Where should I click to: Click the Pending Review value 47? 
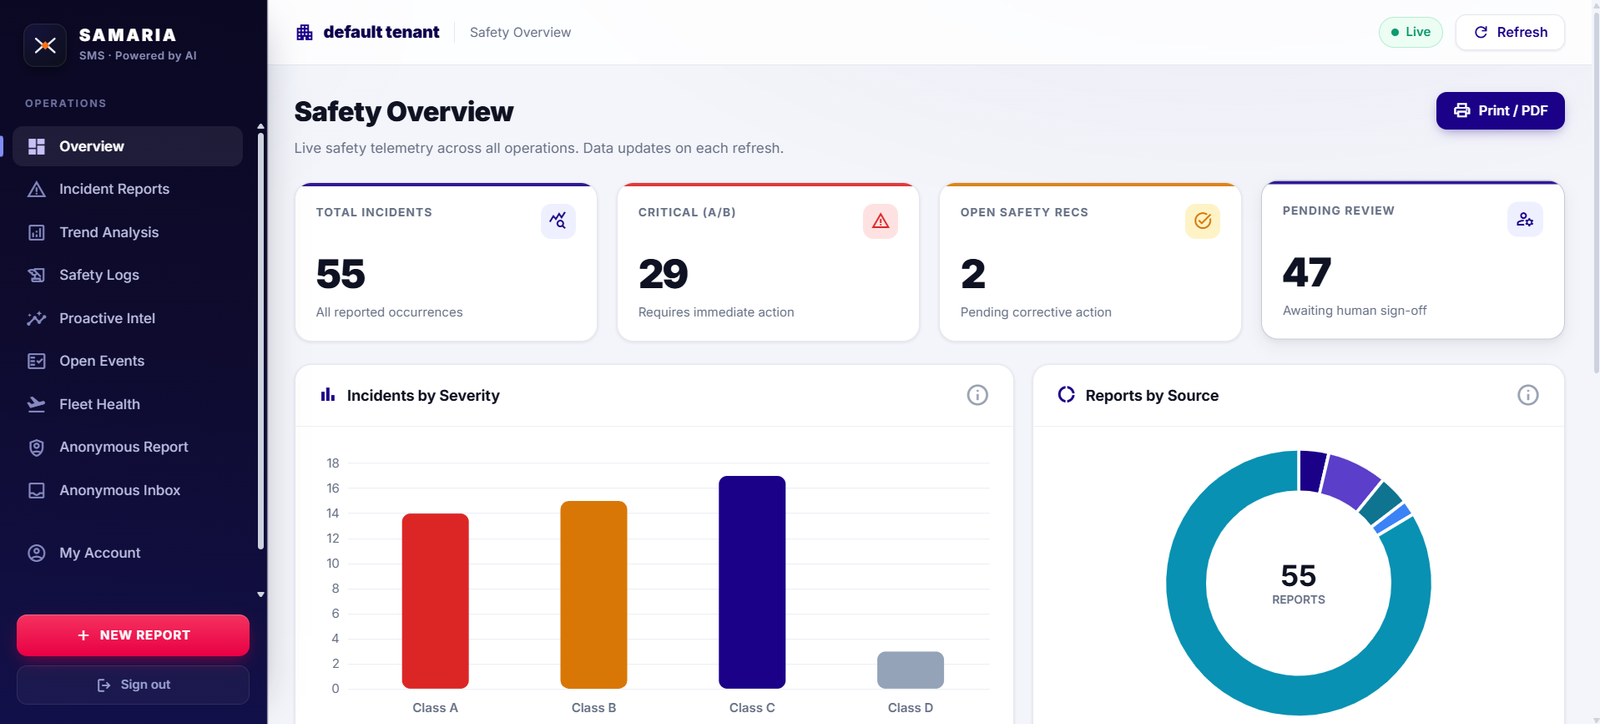(x=1307, y=272)
